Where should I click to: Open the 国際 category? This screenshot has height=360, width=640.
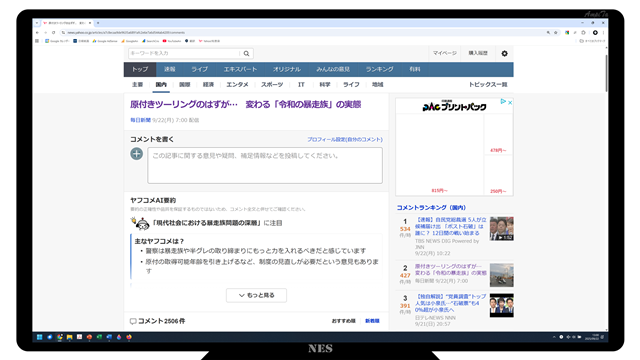click(184, 84)
